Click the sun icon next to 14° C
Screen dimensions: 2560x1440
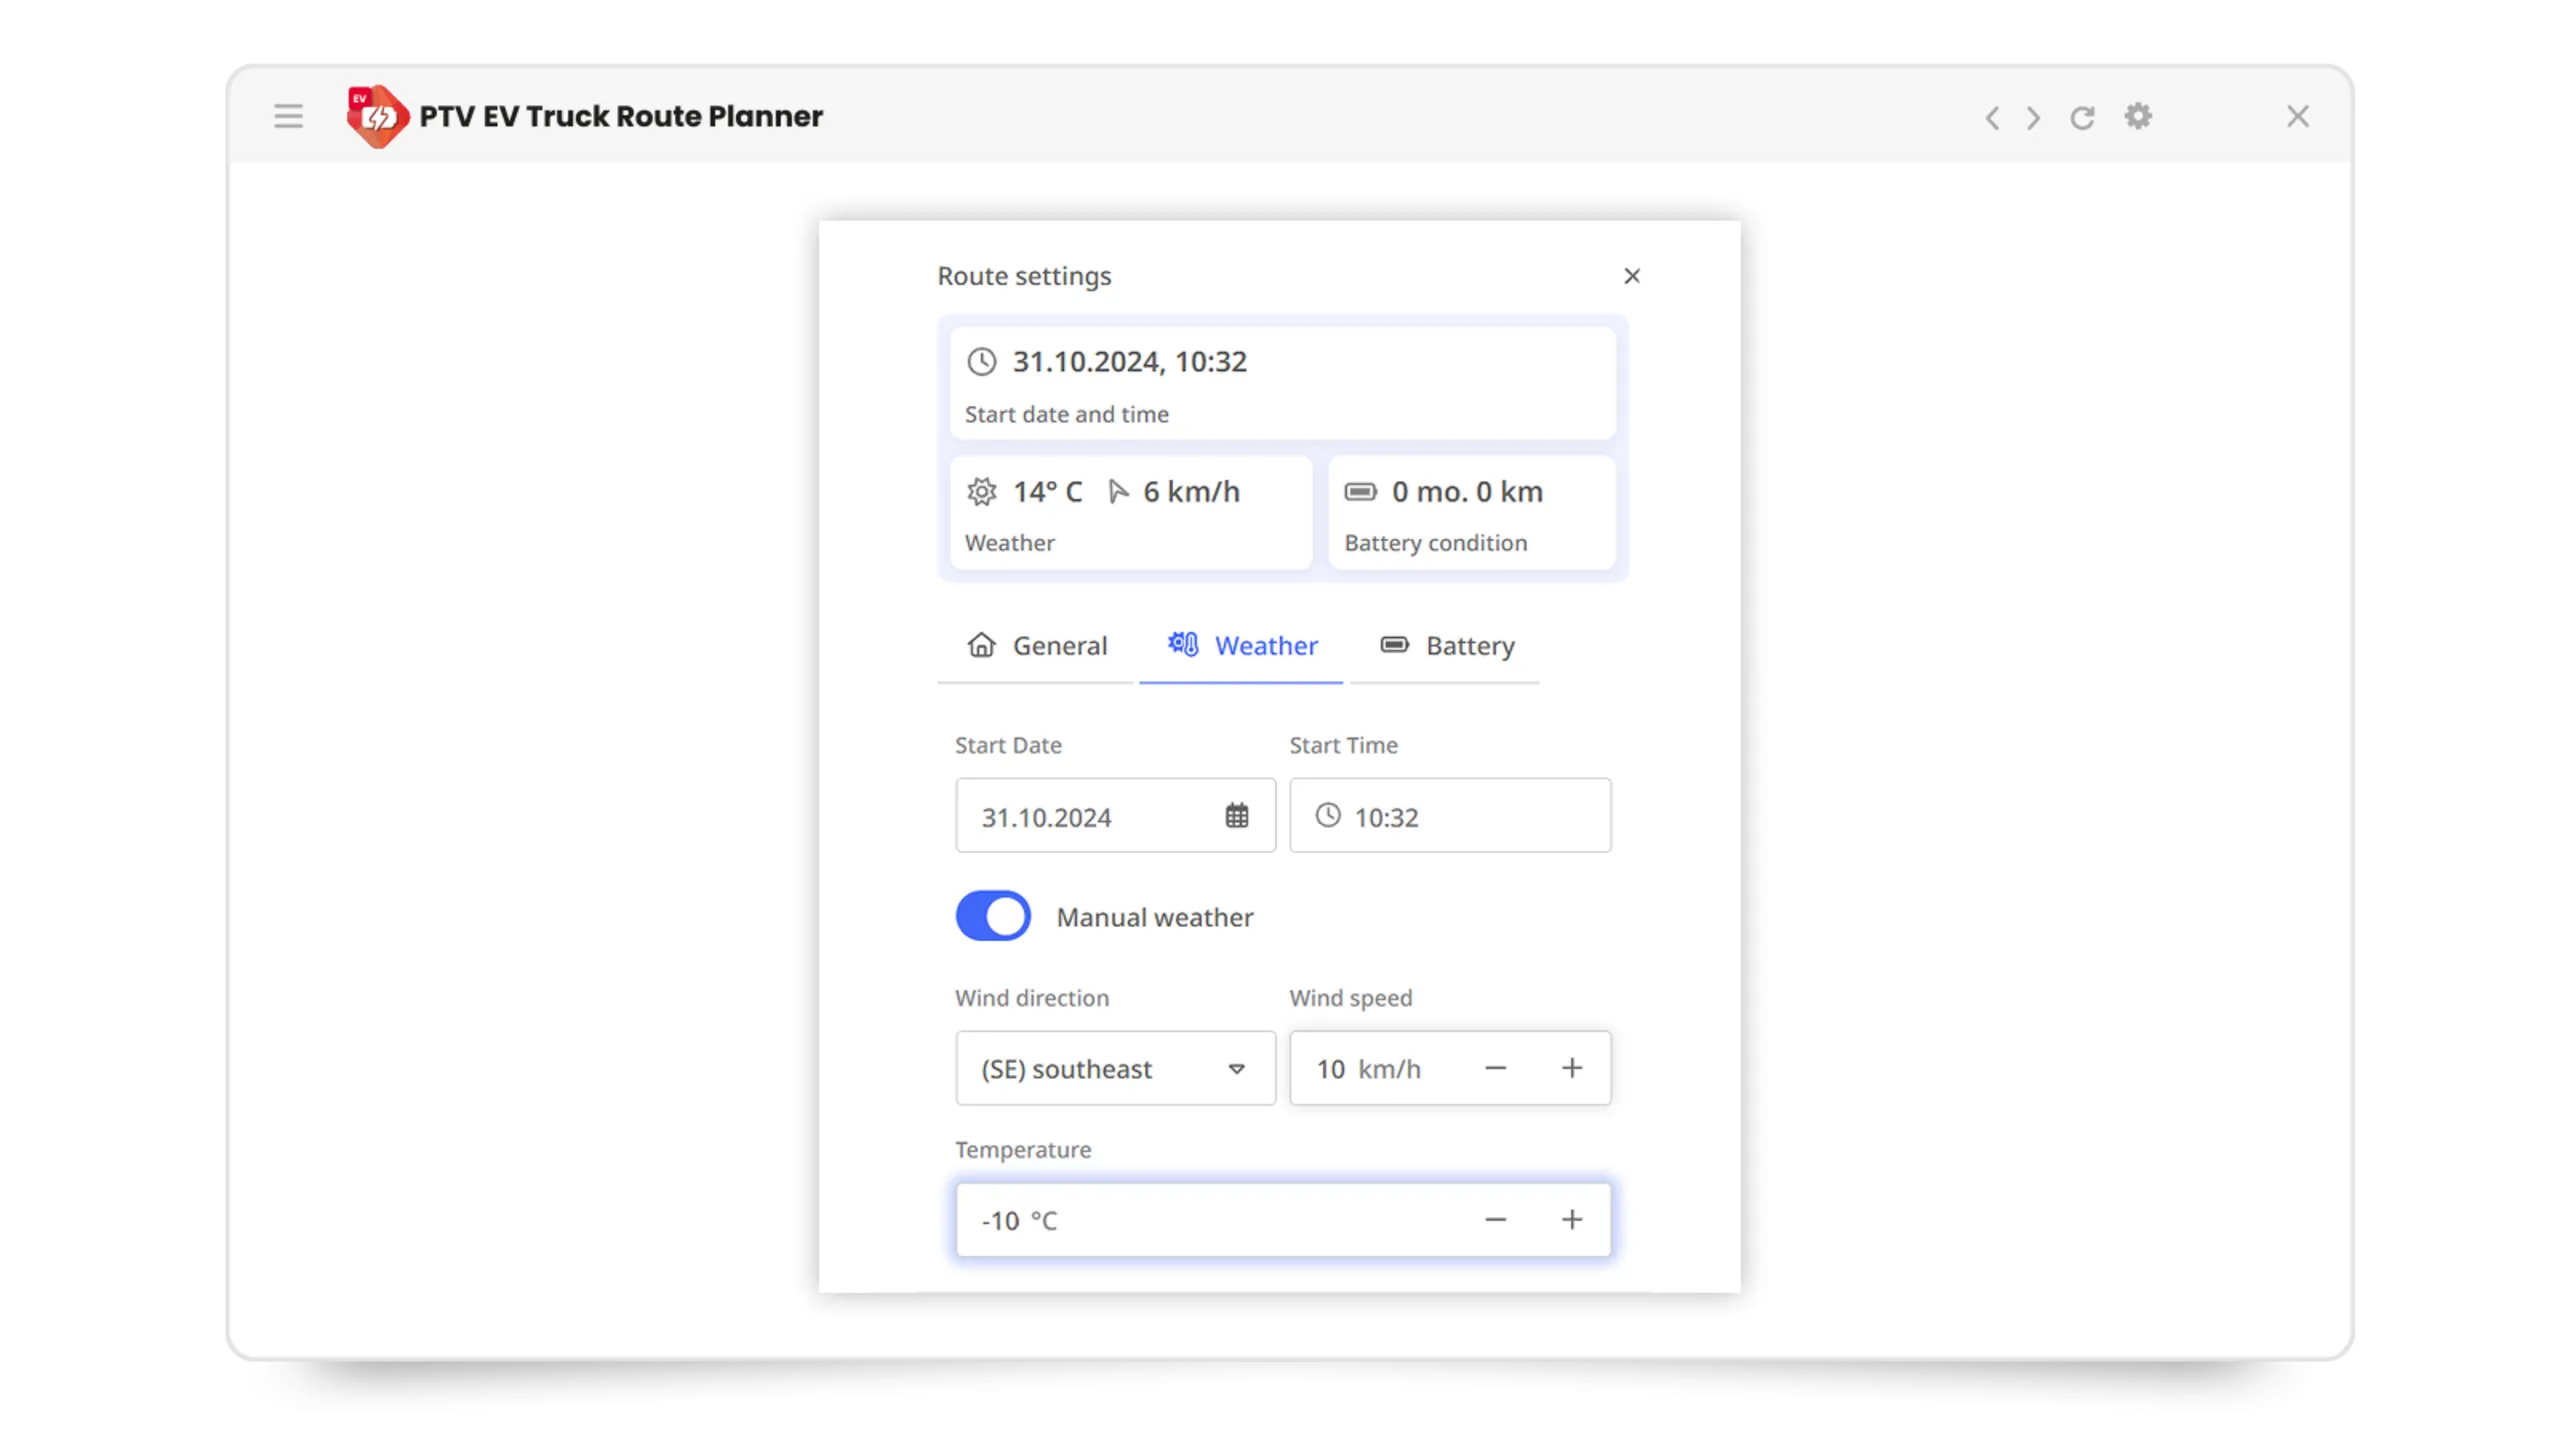pyautogui.click(x=982, y=492)
